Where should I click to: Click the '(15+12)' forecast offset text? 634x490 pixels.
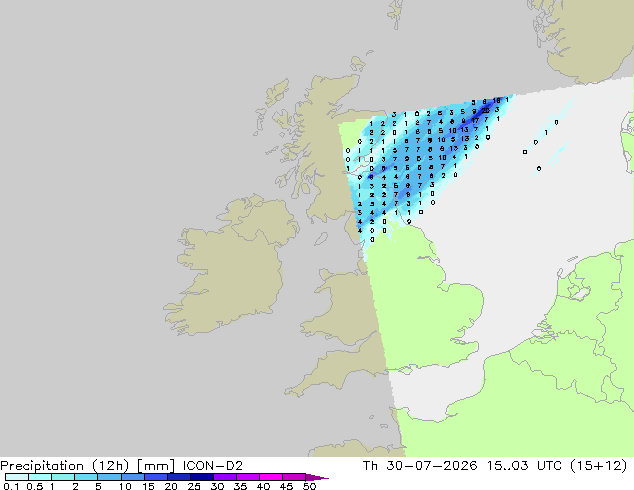[x=598, y=466]
